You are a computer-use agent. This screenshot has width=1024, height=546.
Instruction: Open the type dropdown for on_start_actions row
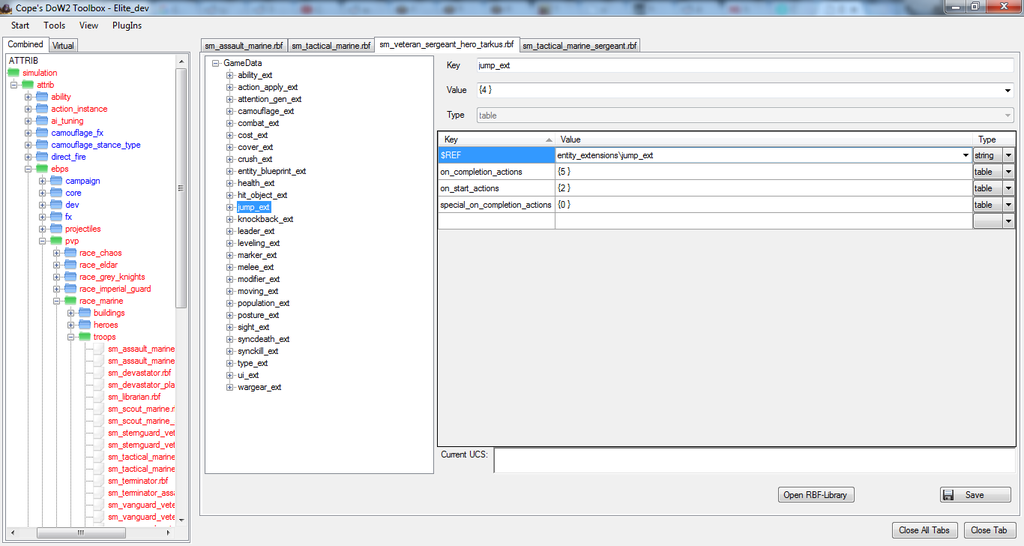(x=1008, y=188)
